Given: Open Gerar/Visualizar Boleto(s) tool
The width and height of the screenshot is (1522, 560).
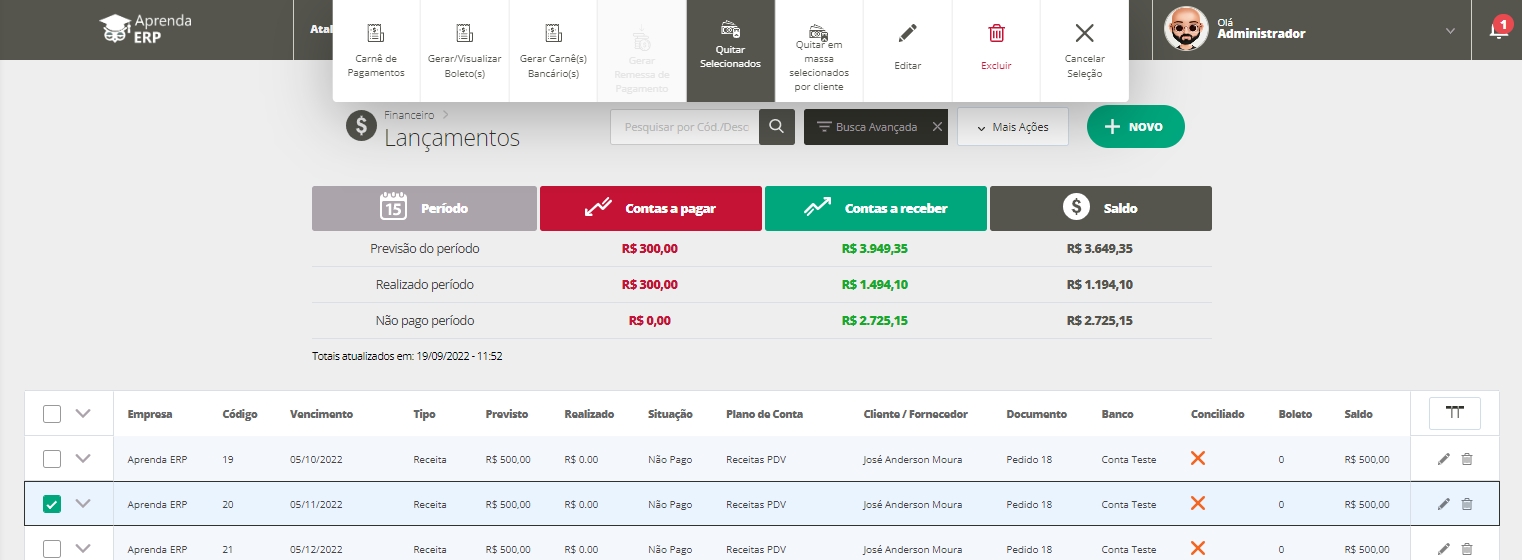Looking at the screenshot, I should point(464,33).
